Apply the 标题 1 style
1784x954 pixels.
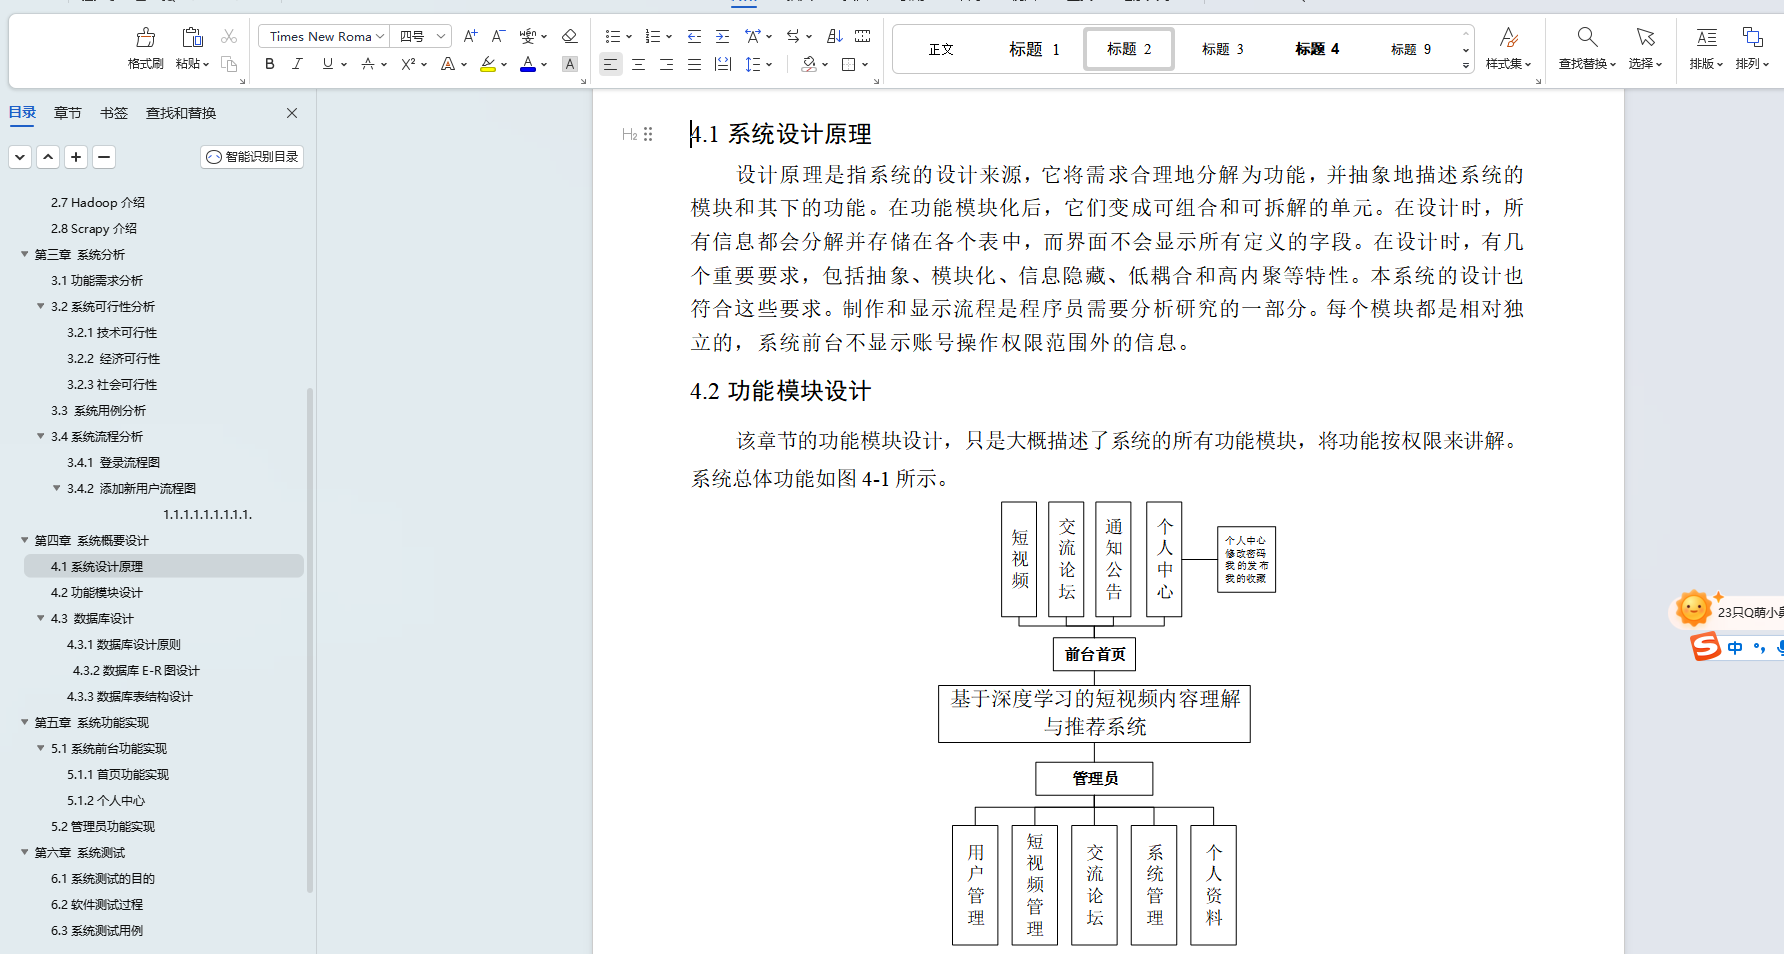pos(1034,49)
